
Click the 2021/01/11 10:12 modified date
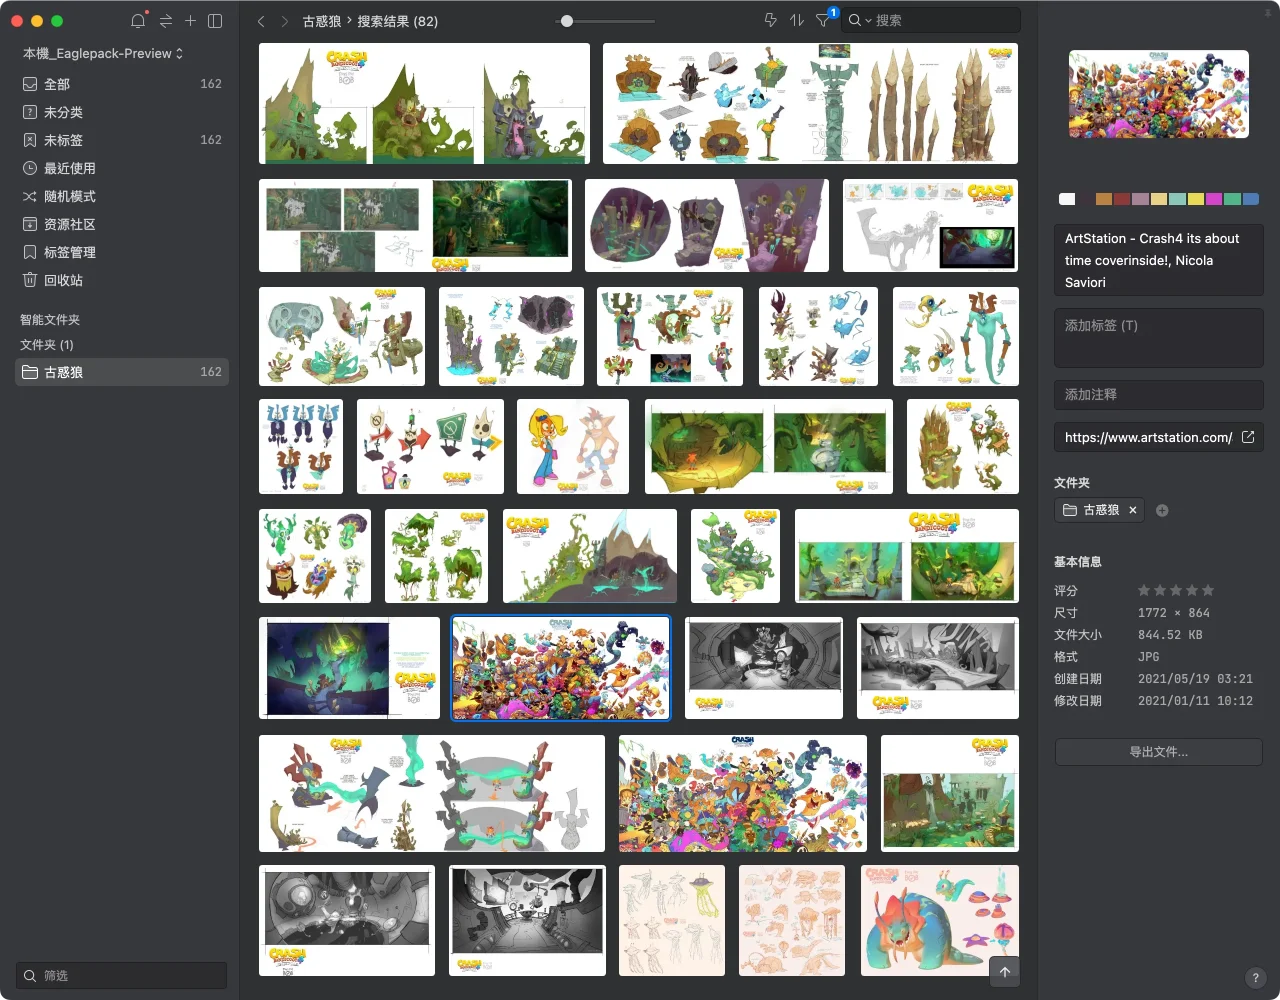pyautogui.click(x=1195, y=701)
